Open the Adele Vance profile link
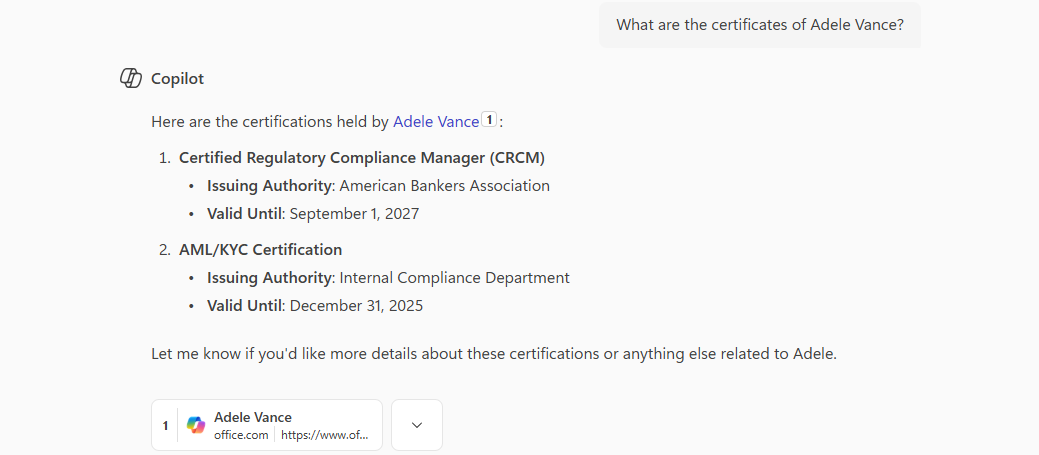1039x455 pixels. (x=436, y=122)
